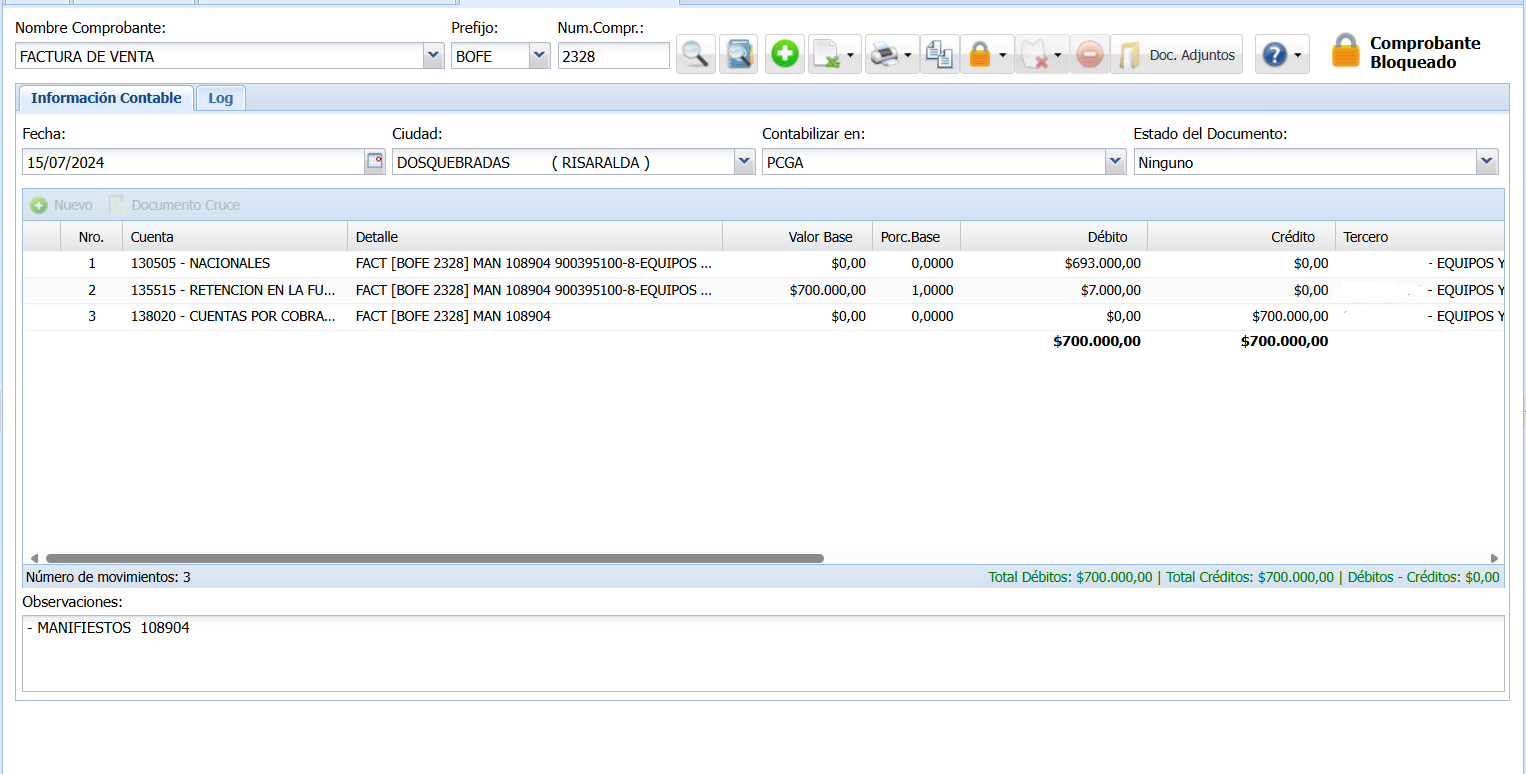Switch to the Información Contable tab
The width and height of the screenshot is (1526, 774).
(106, 98)
